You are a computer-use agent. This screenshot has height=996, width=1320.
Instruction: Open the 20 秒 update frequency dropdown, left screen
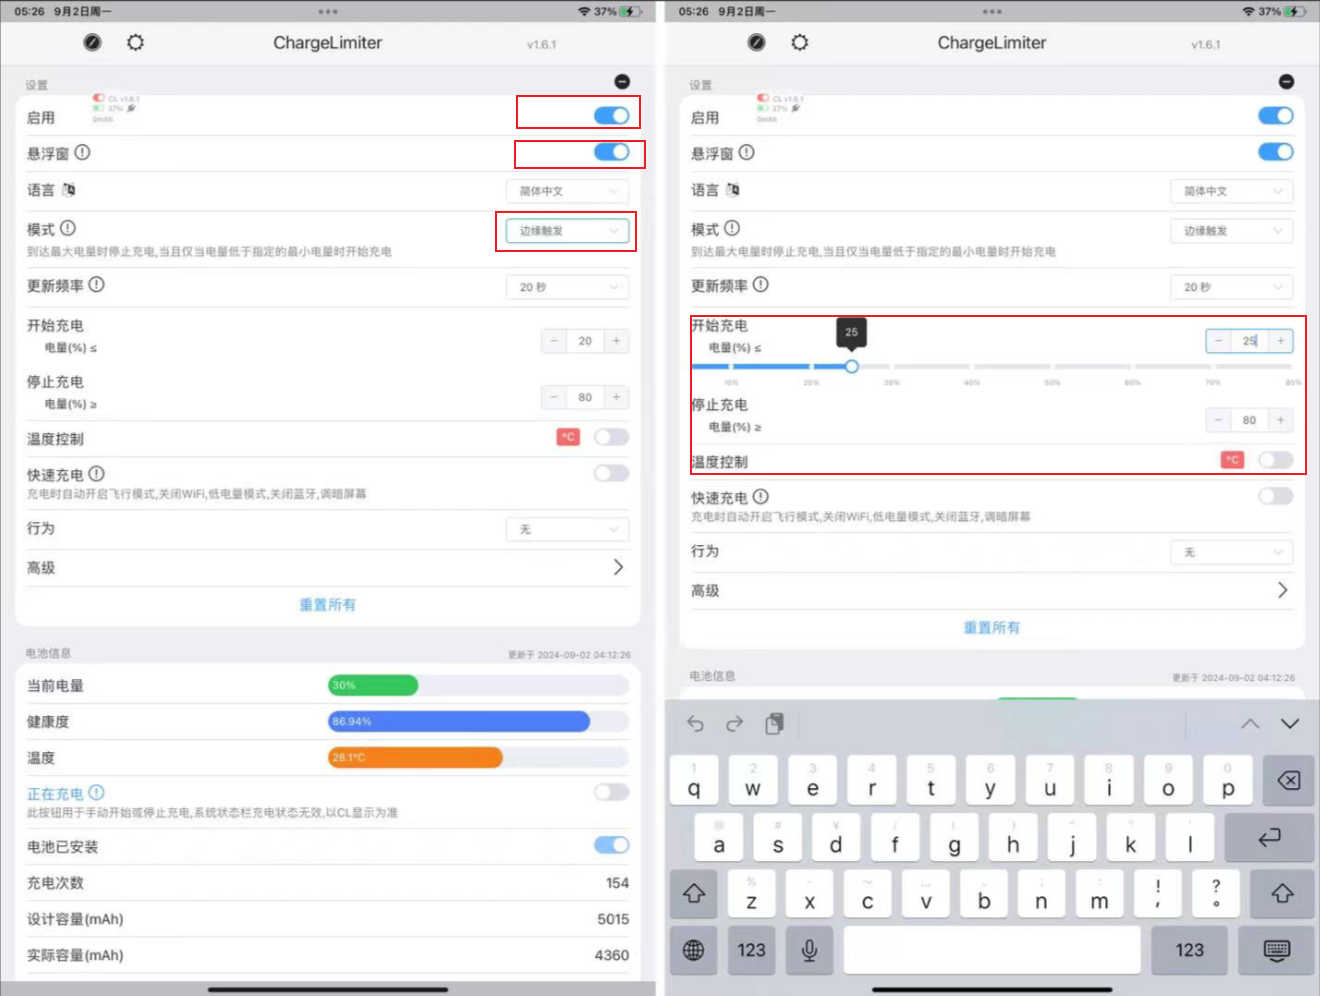click(567, 287)
